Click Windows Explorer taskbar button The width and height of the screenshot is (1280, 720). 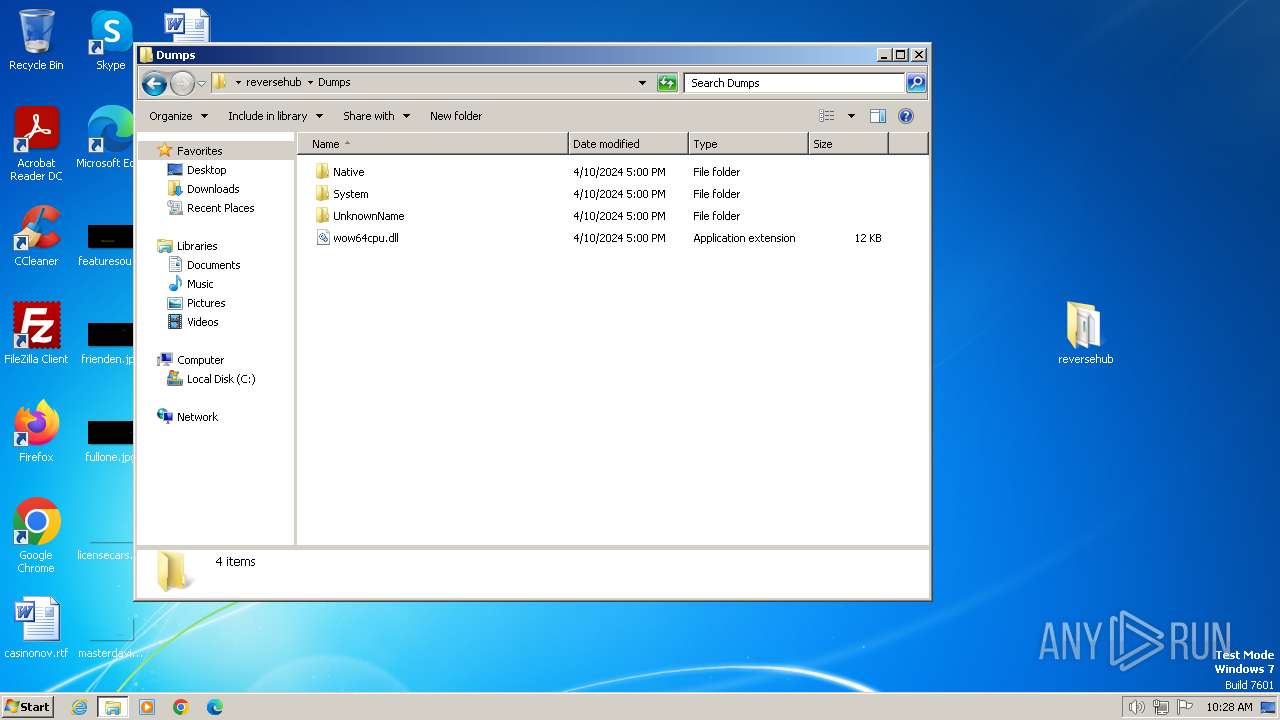point(113,707)
